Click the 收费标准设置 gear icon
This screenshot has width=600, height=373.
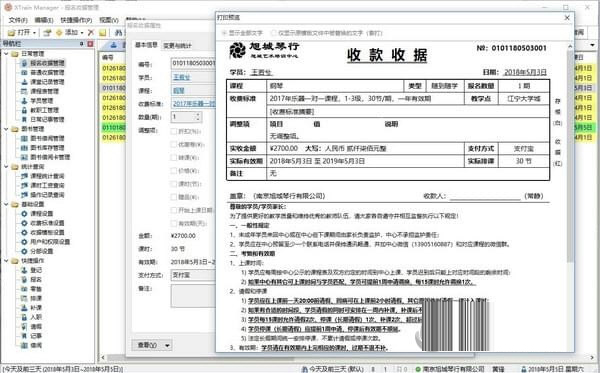(24, 223)
